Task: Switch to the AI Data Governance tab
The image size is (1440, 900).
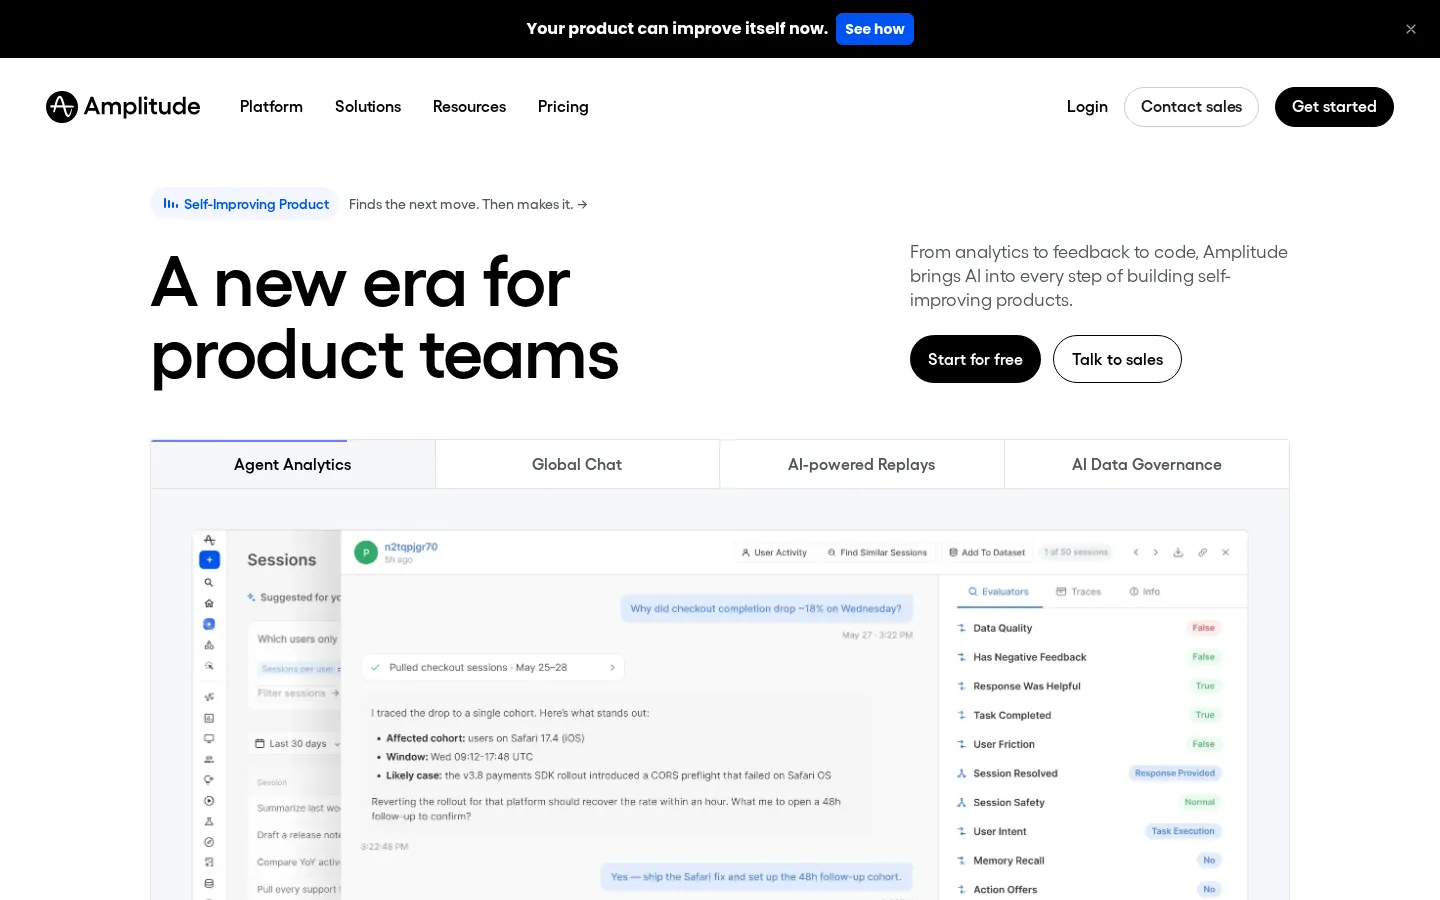Action: 1147,464
